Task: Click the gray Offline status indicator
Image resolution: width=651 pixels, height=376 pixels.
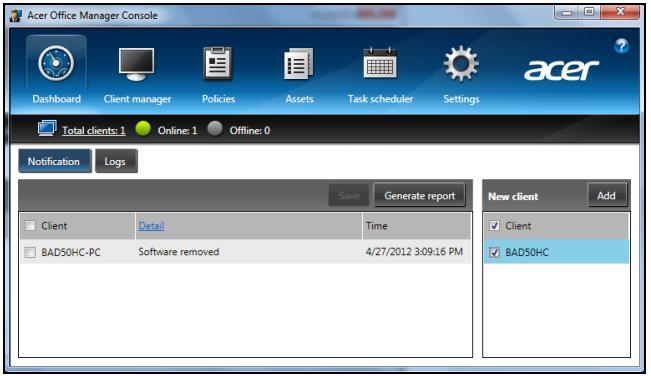Action: (x=215, y=129)
